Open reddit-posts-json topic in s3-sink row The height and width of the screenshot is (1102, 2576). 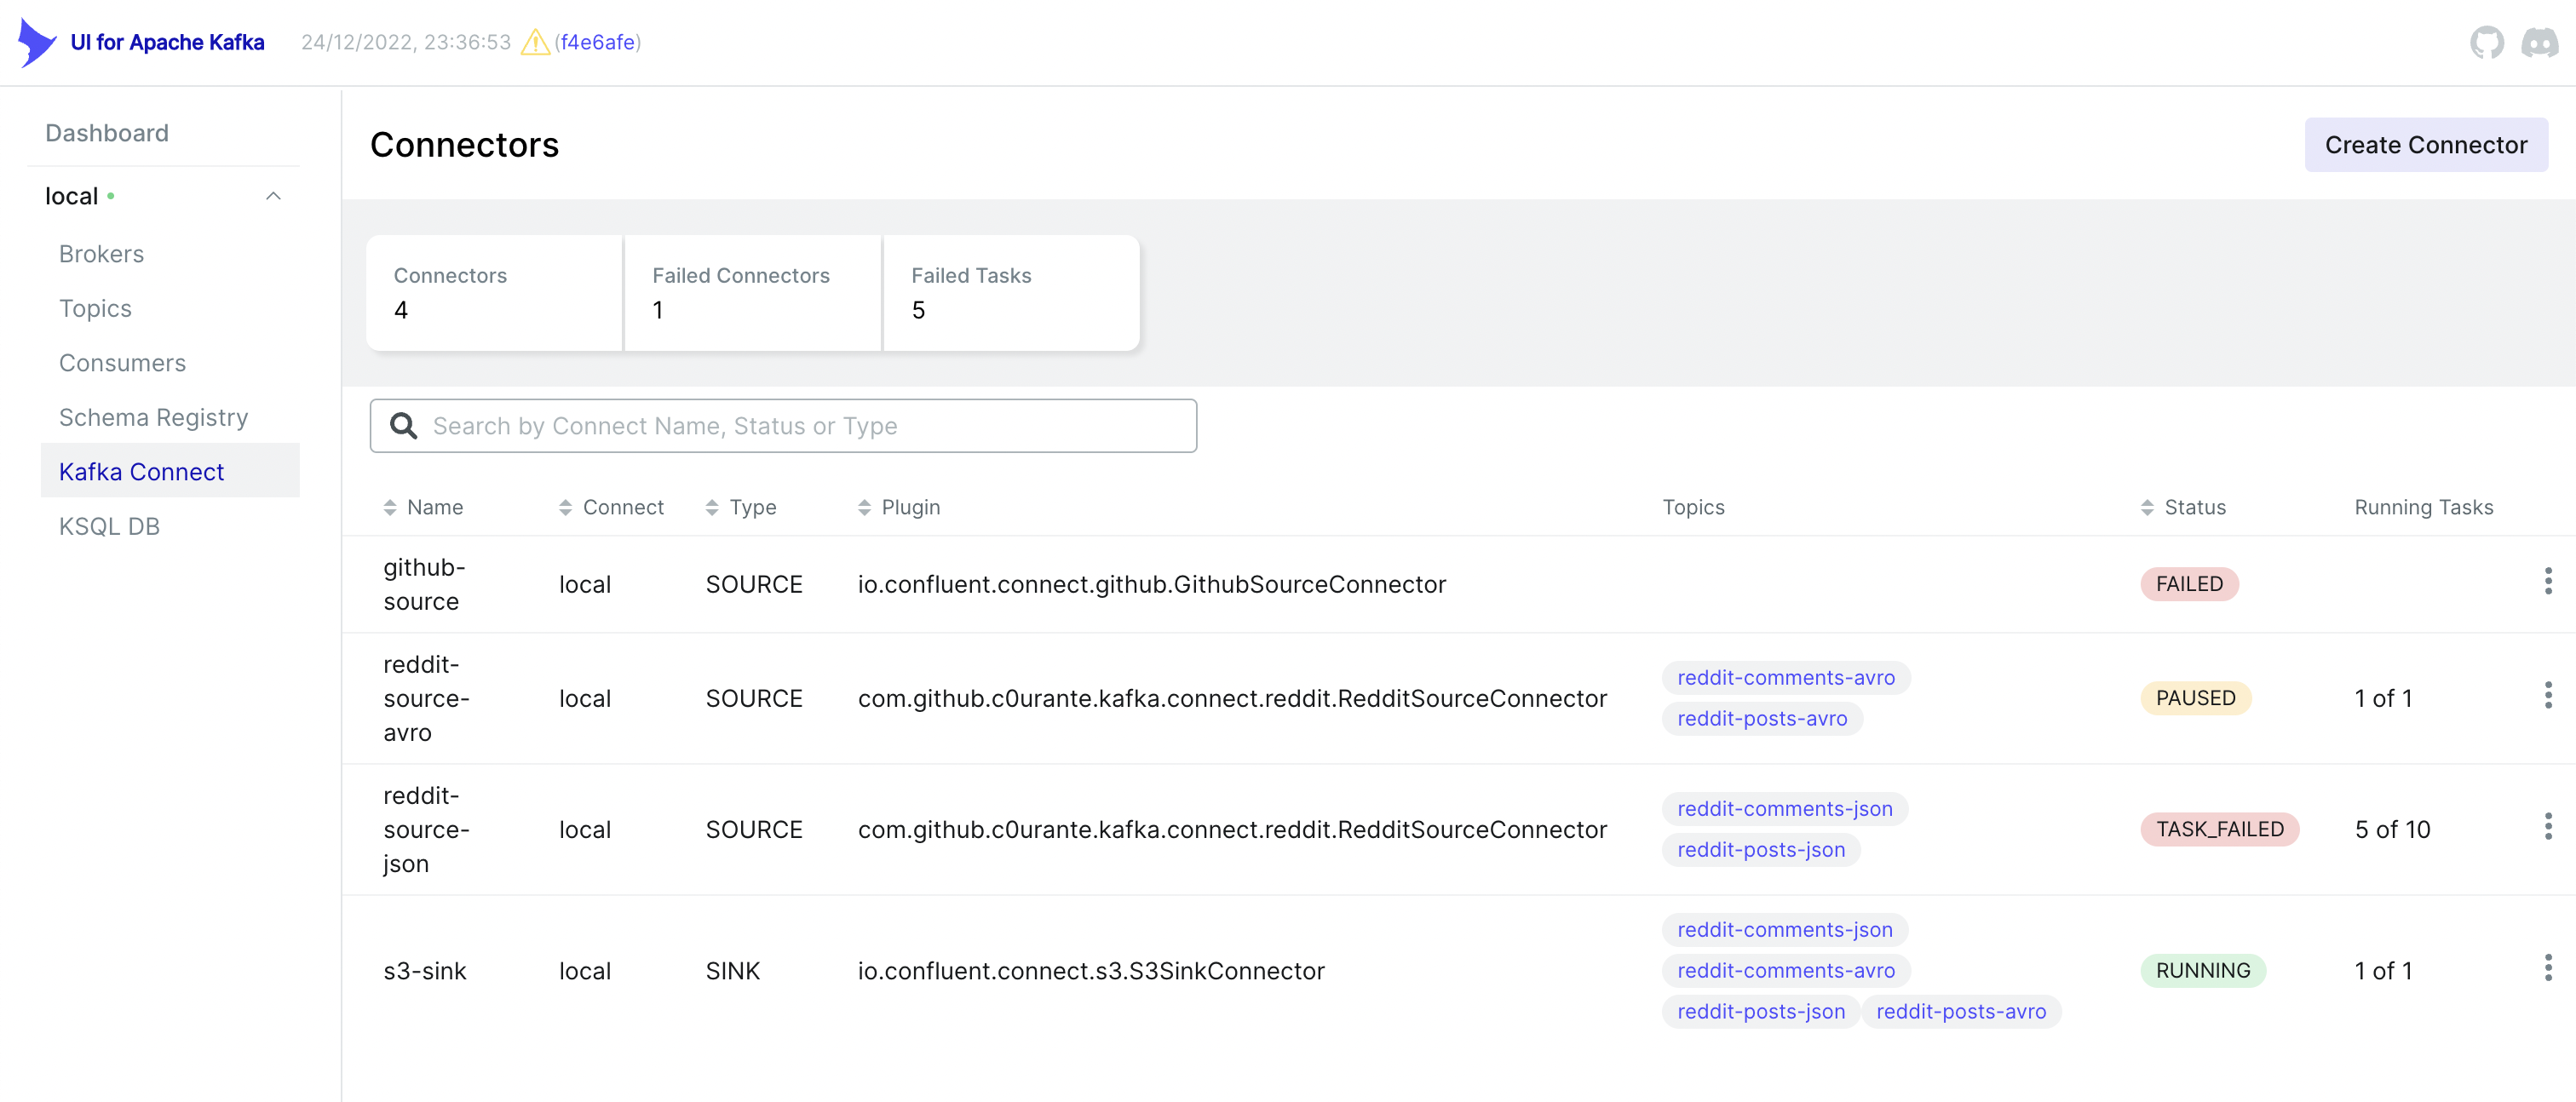[1760, 1012]
